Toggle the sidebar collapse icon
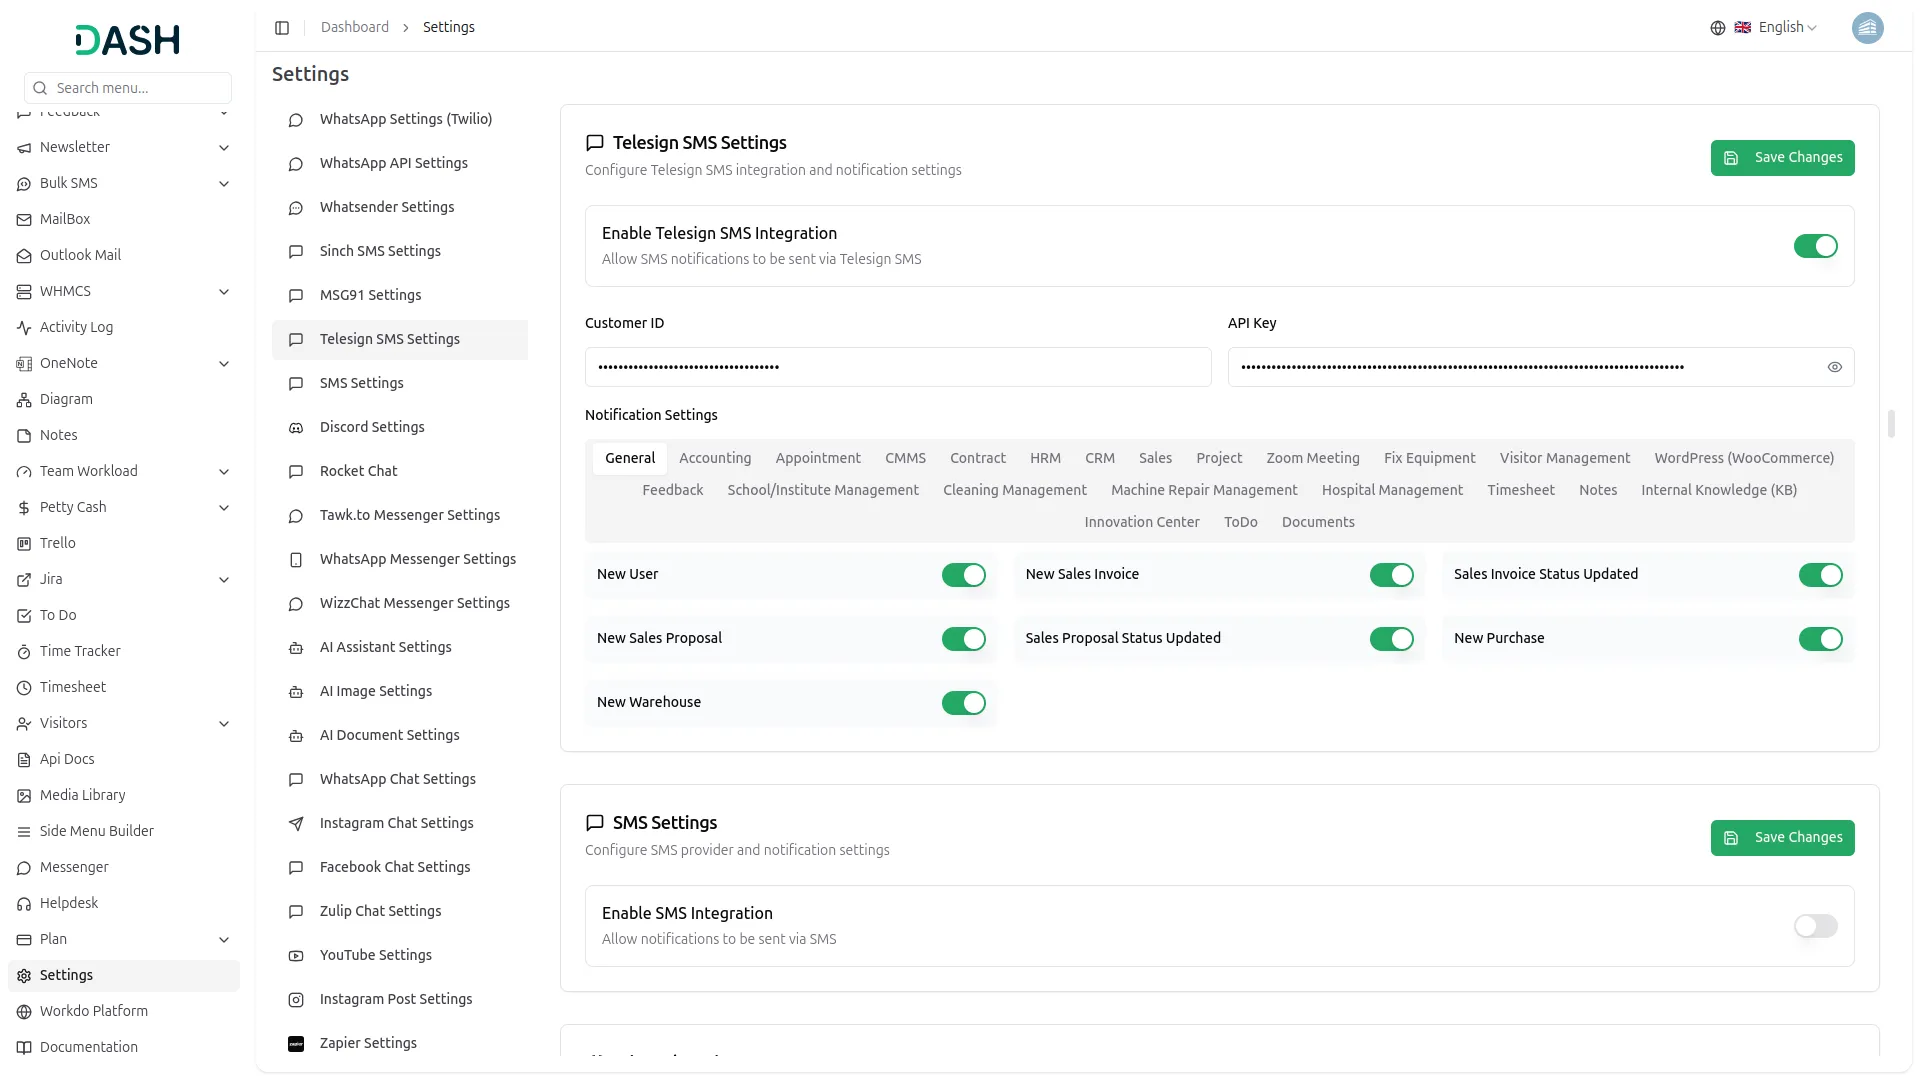 tap(282, 28)
